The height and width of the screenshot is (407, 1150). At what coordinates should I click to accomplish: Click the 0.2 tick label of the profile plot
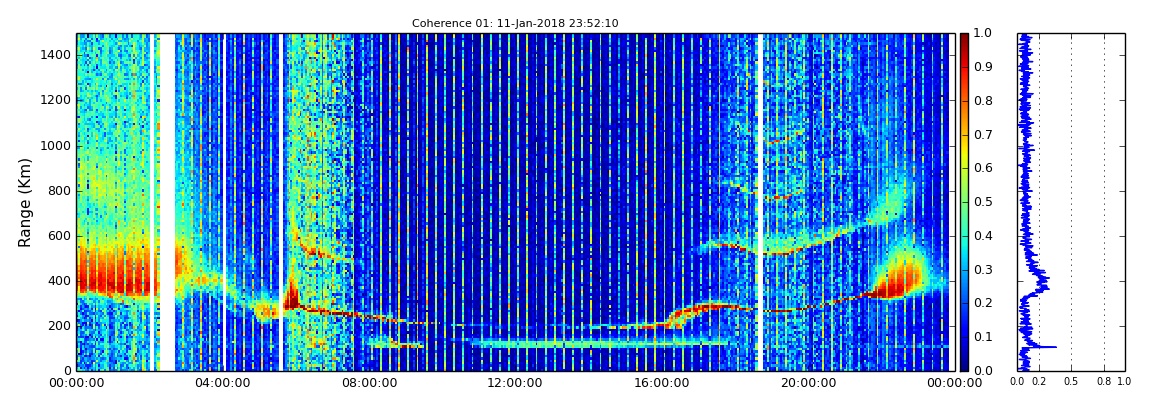[1039, 382]
